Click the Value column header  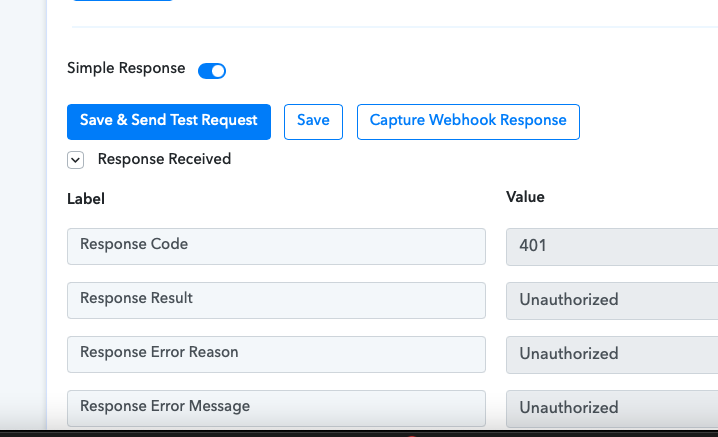click(x=525, y=197)
